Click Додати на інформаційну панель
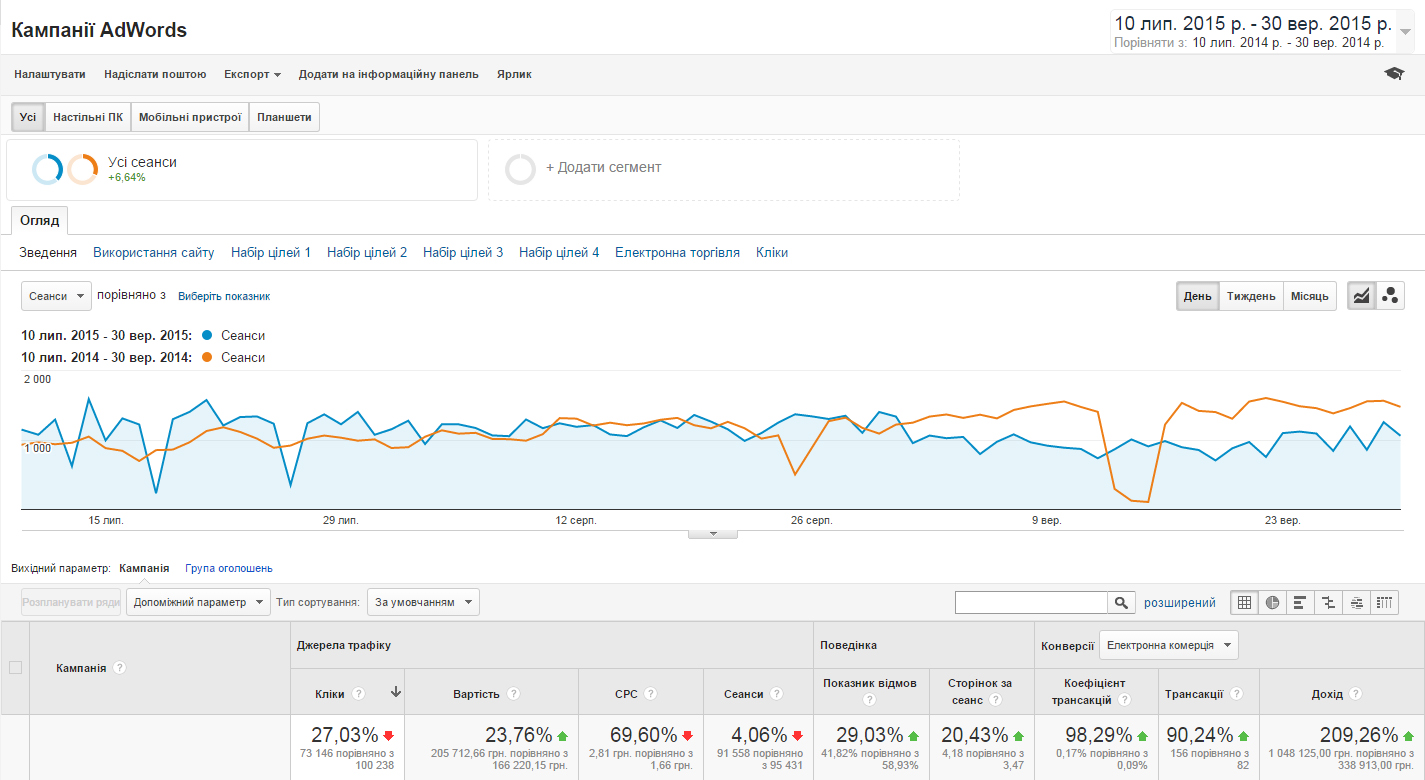 coord(388,74)
